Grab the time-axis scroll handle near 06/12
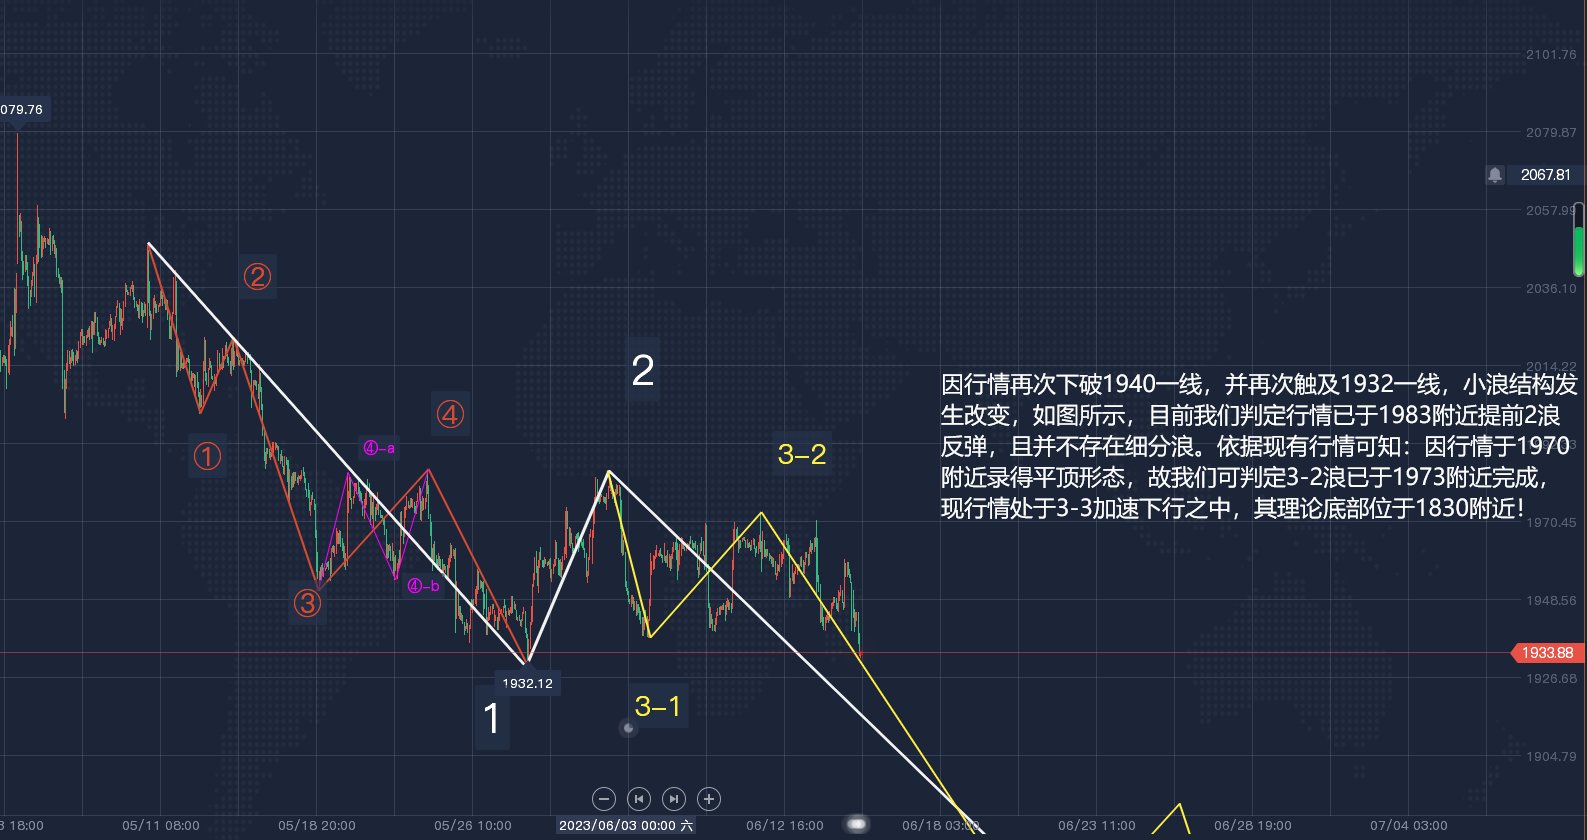The height and width of the screenshot is (840, 1587). tap(857, 824)
